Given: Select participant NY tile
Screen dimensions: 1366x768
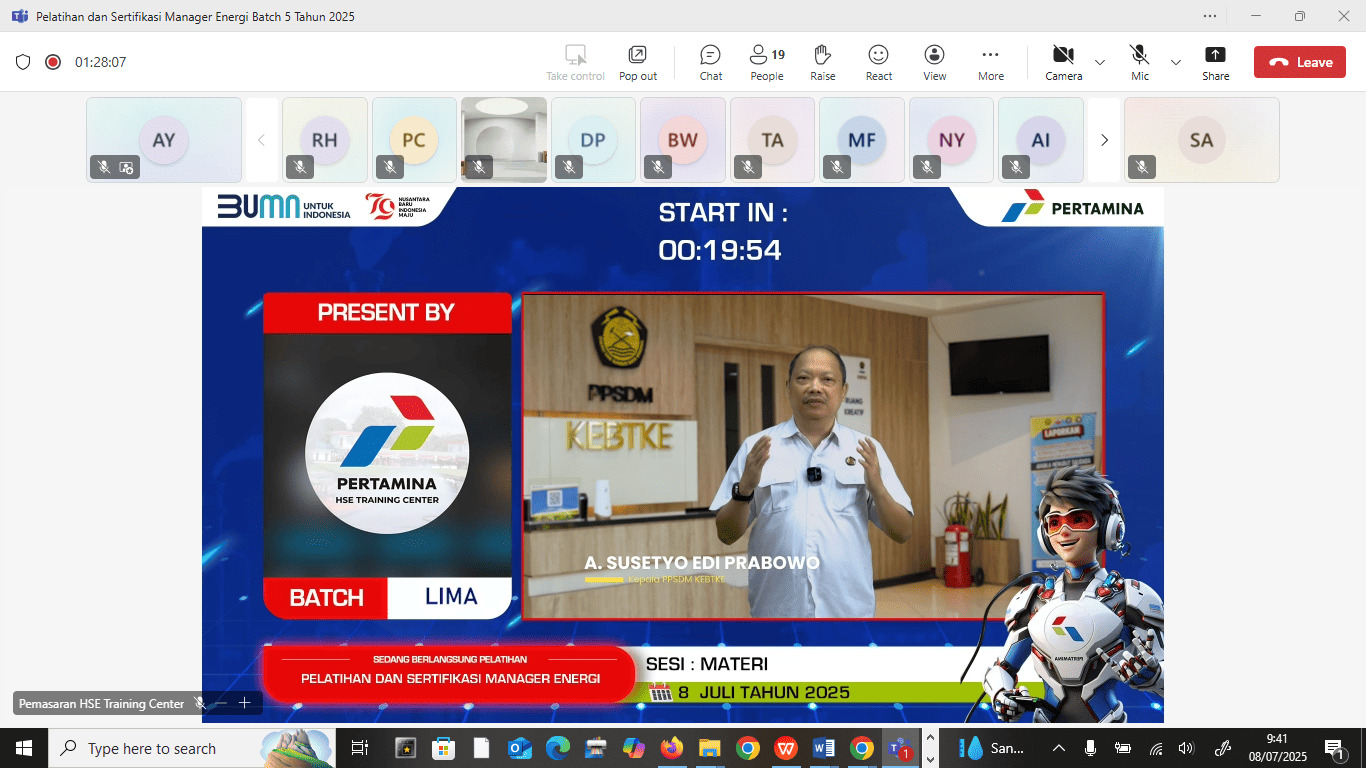Looking at the screenshot, I should pos(951,140).
